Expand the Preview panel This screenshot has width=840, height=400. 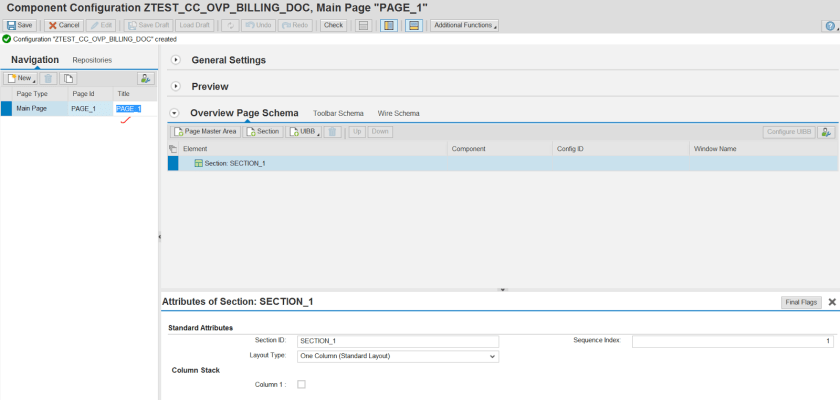tap(176, 86)
